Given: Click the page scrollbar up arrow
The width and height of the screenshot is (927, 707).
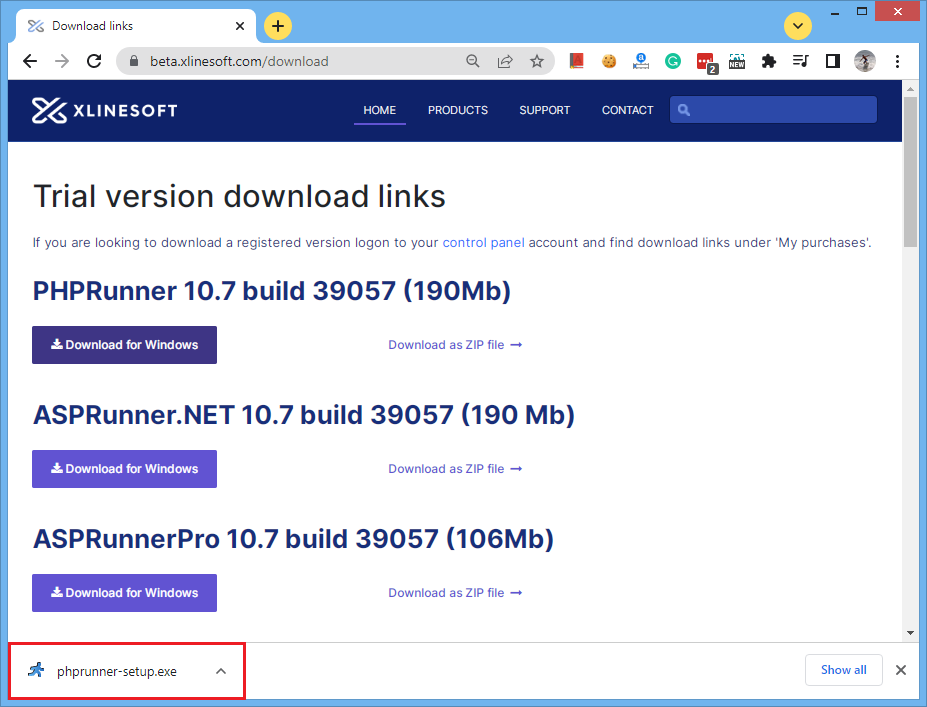Looking at the screenshot, I should coord(910,89).
